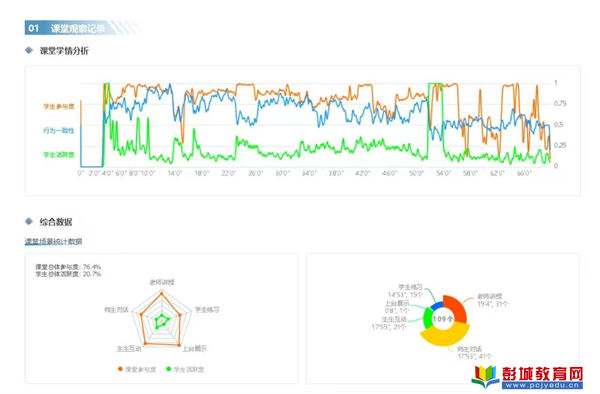Click the 109个 center of the donut chart
This screenshot has height=394, width=600.
pos(443,319)
